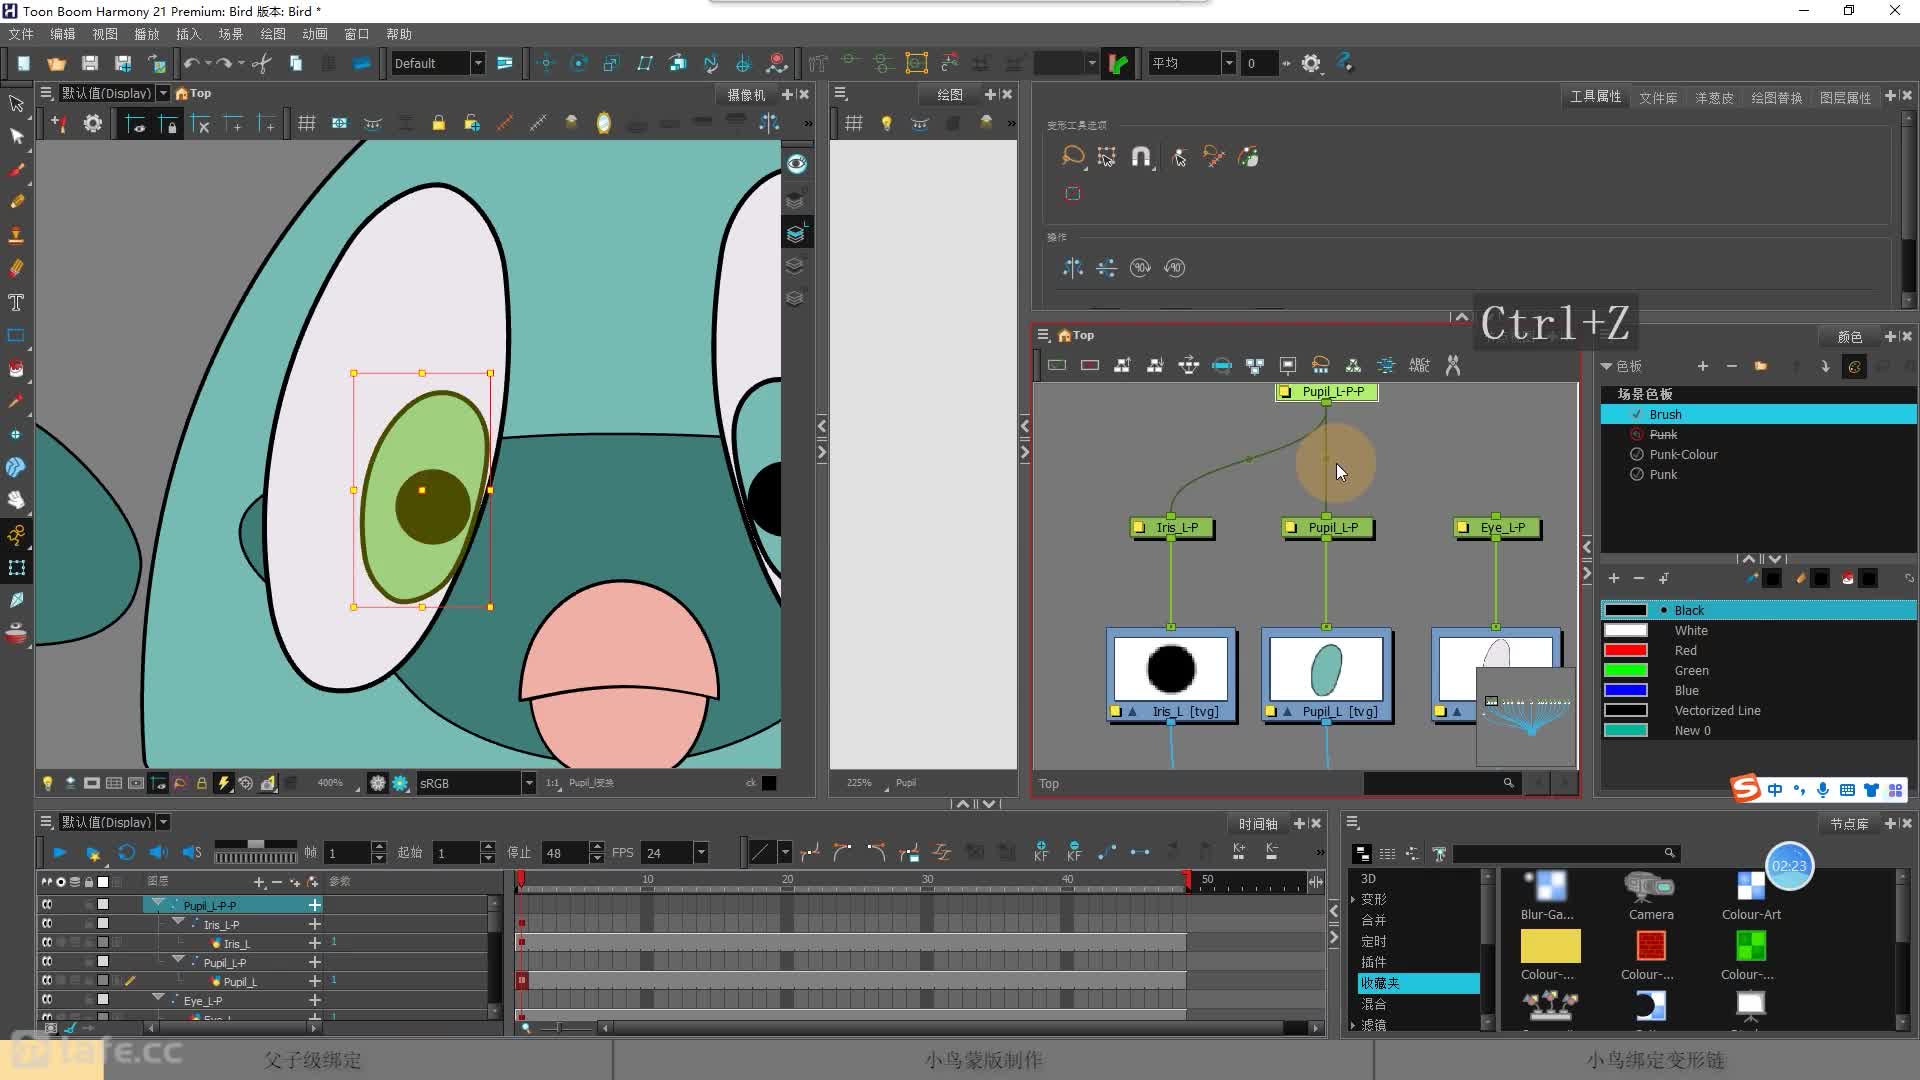The height and width of the screenshot is (1080, 1920).
Task: Click the Lasso selection mode icon
Action: [x=1073, y=157]
